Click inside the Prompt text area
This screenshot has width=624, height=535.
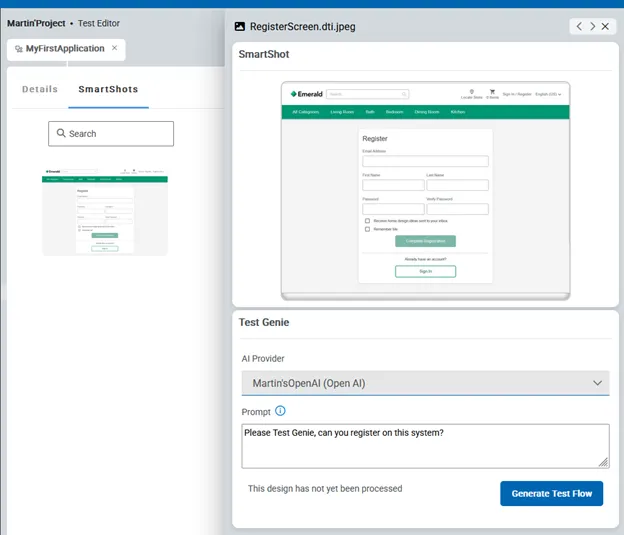pos(425,446)
